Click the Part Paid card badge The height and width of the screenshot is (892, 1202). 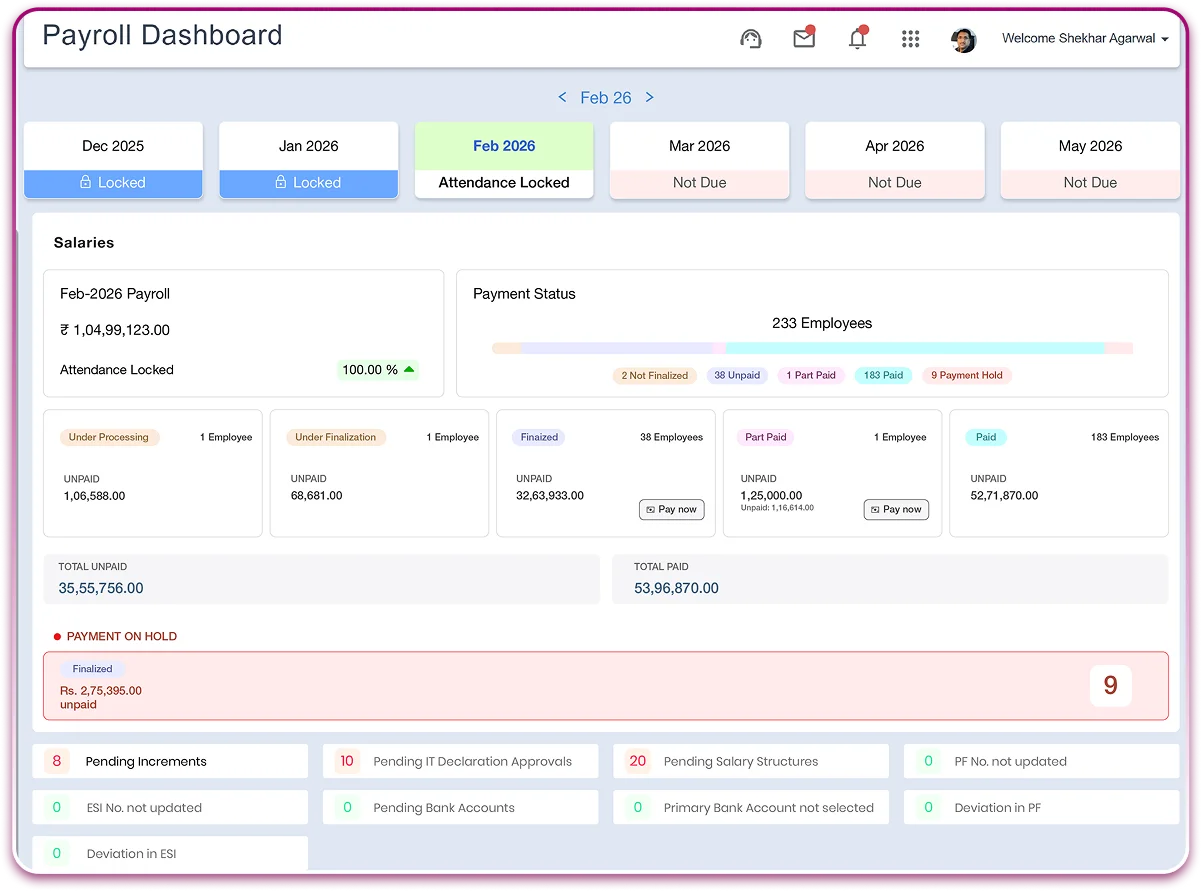pos(766,437)
